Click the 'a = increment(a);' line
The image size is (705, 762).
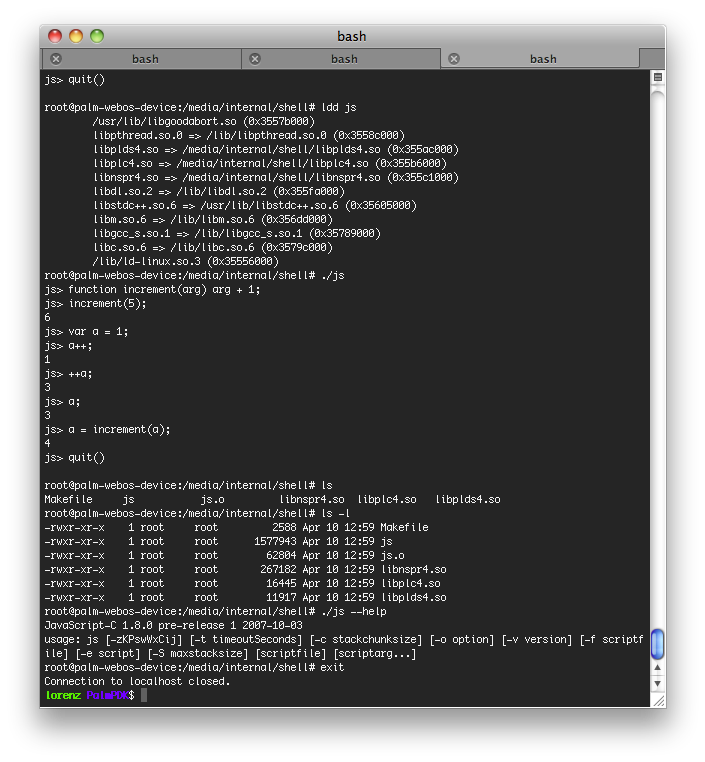(107, 430)
